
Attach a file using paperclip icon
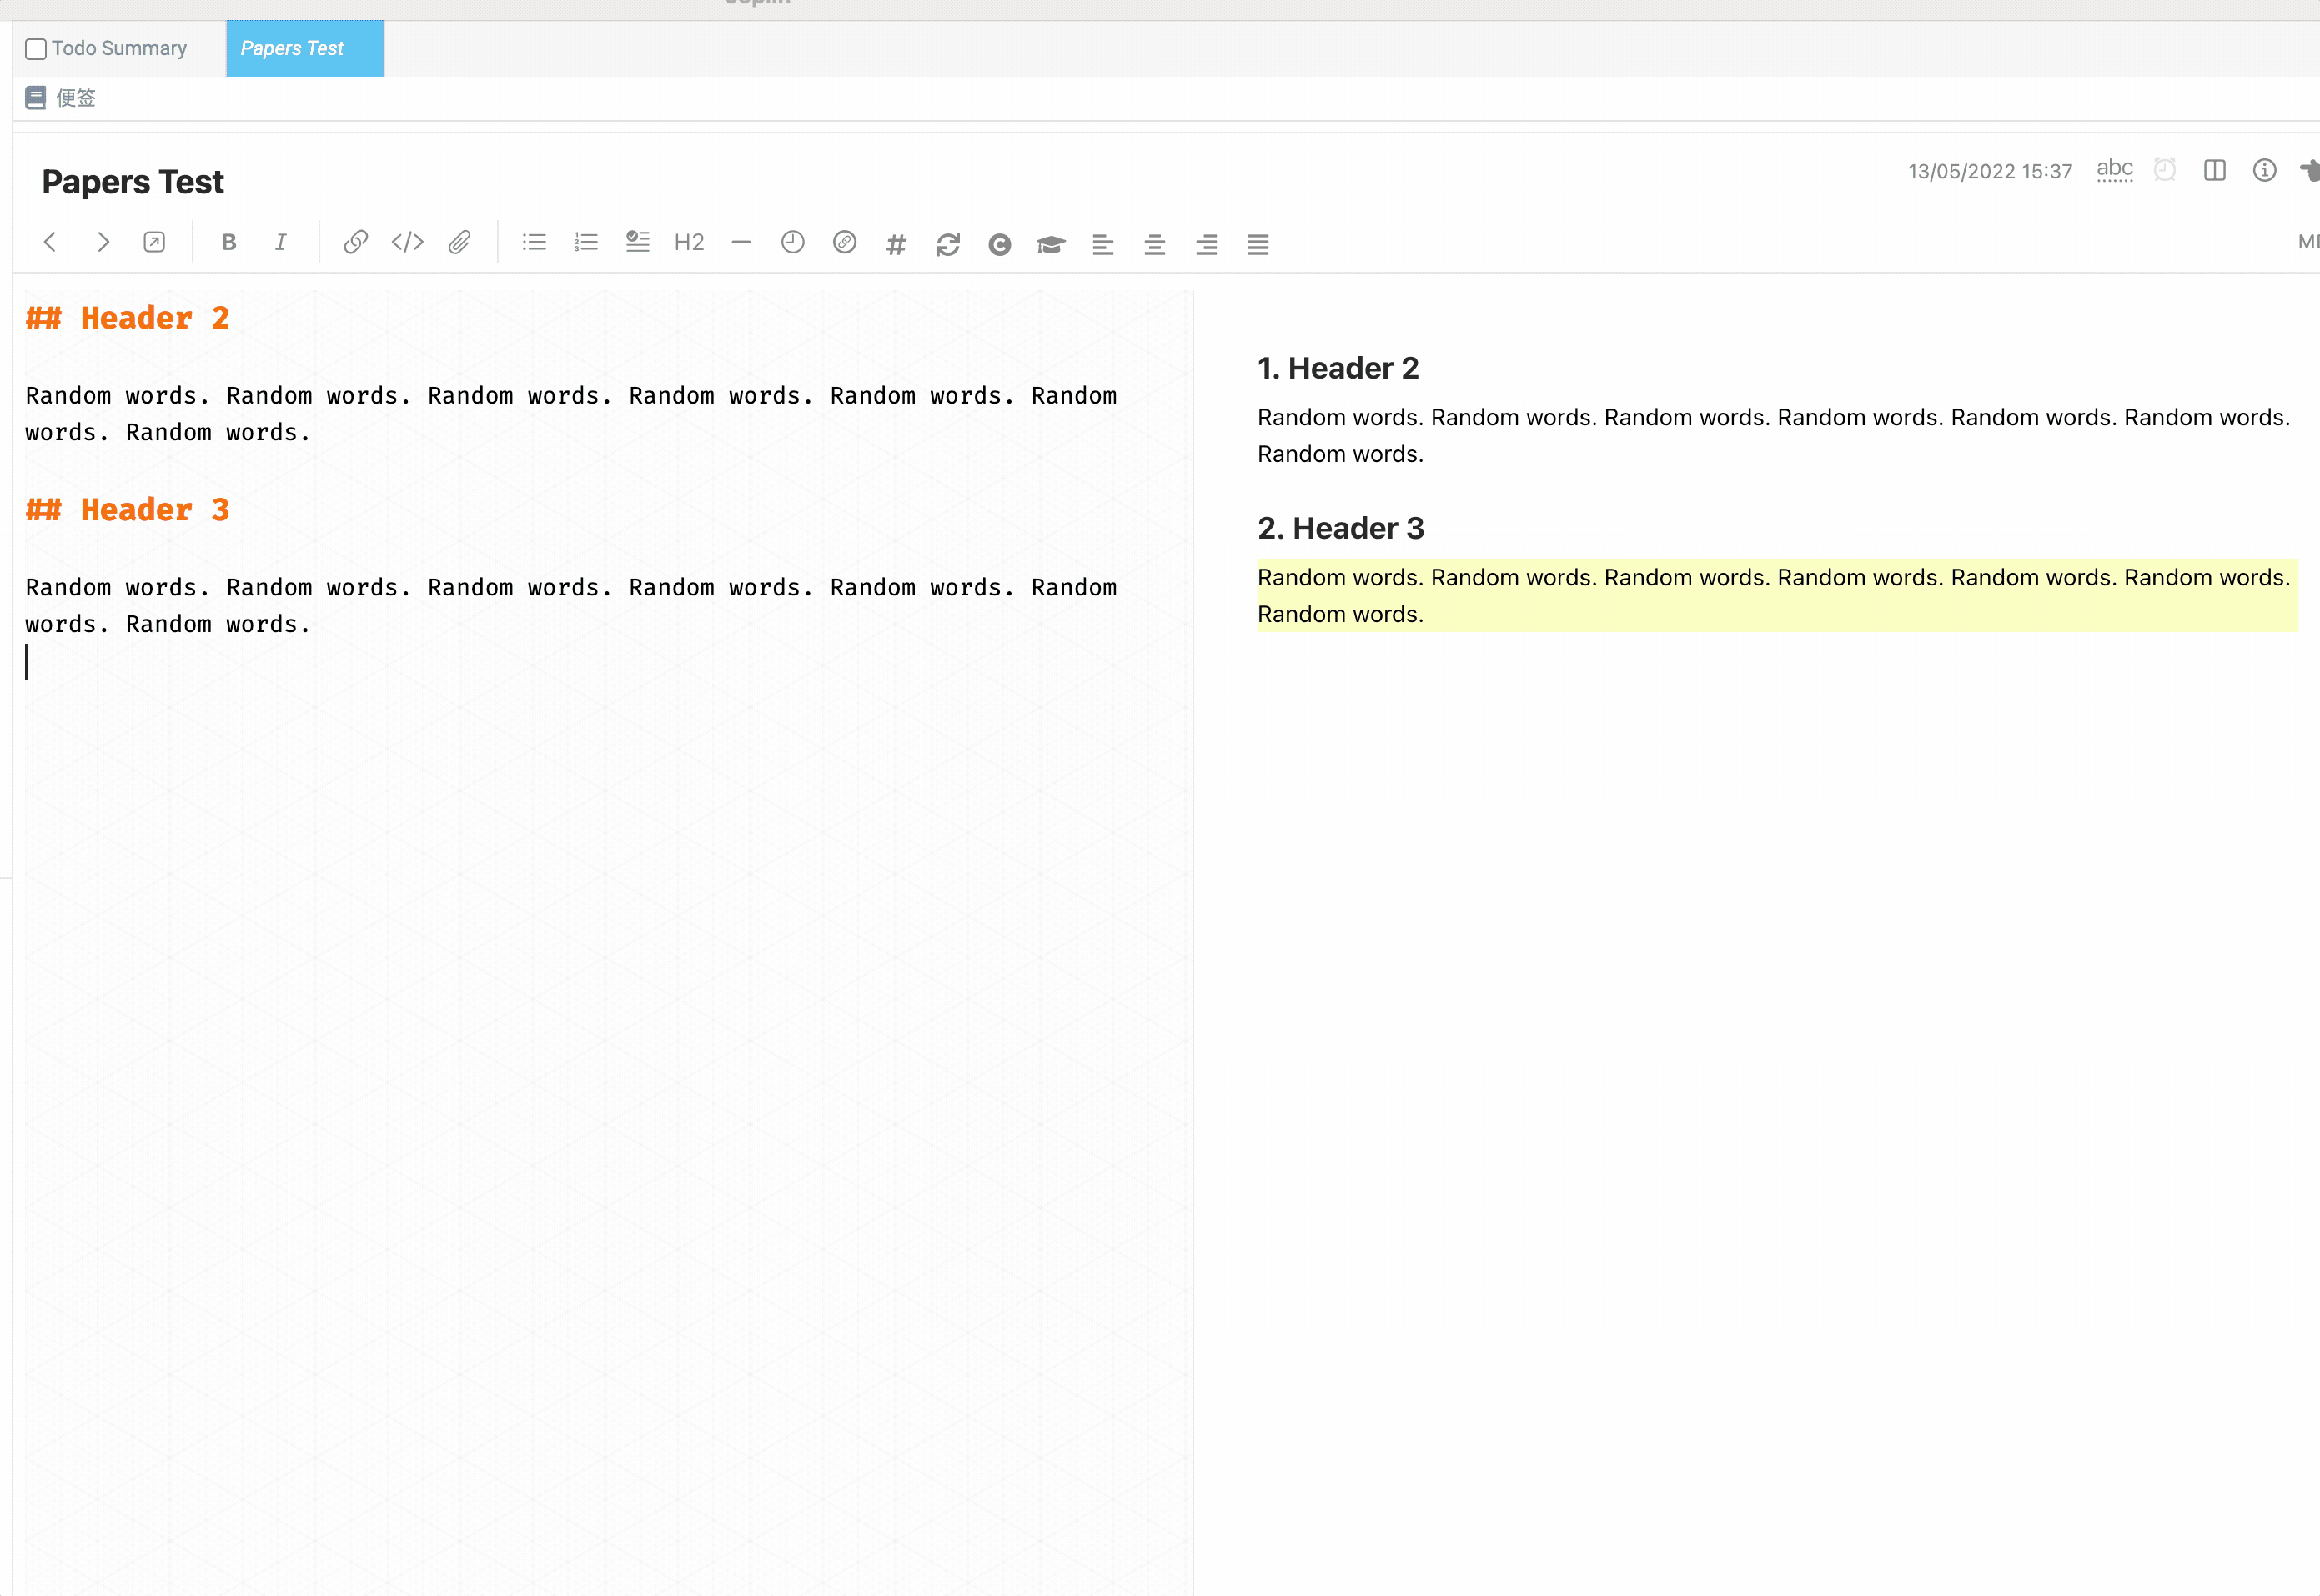click(459, 242)
